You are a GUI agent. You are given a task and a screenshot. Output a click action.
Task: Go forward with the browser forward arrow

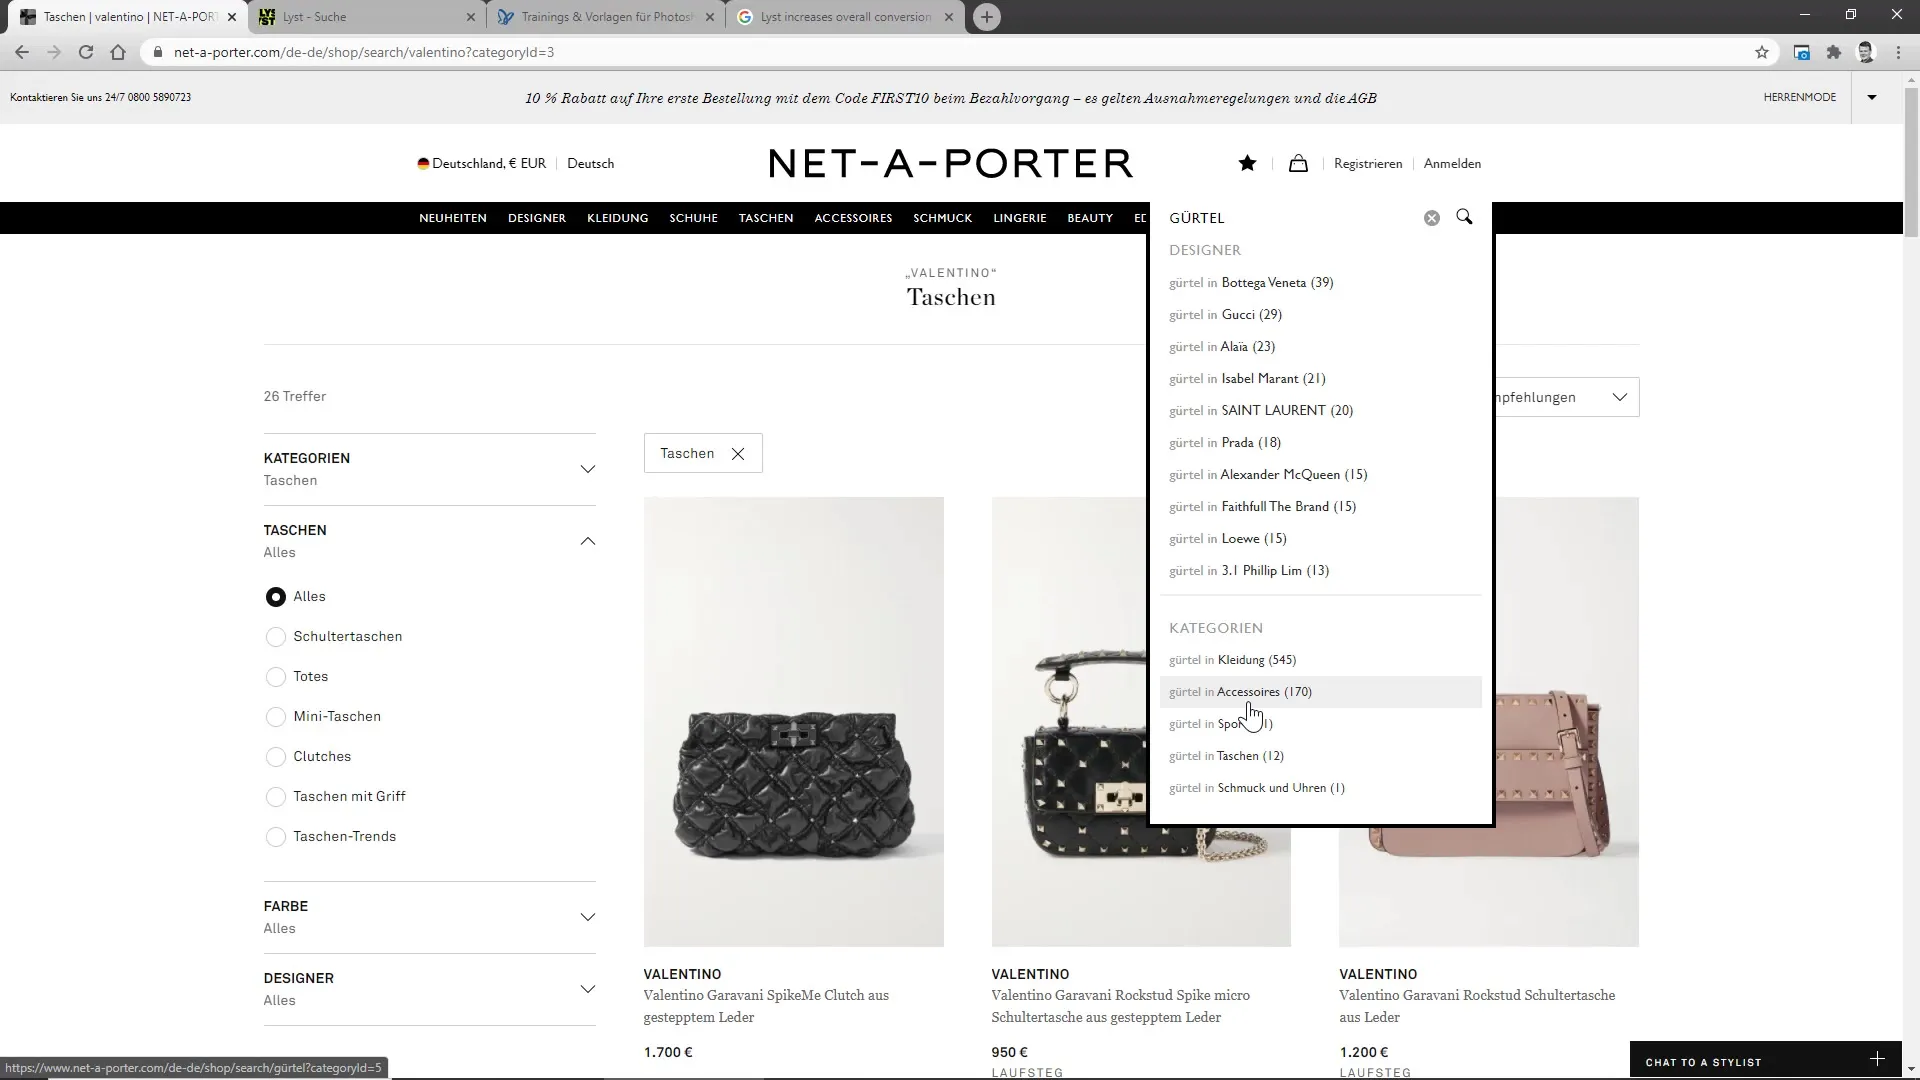(54, 52)
